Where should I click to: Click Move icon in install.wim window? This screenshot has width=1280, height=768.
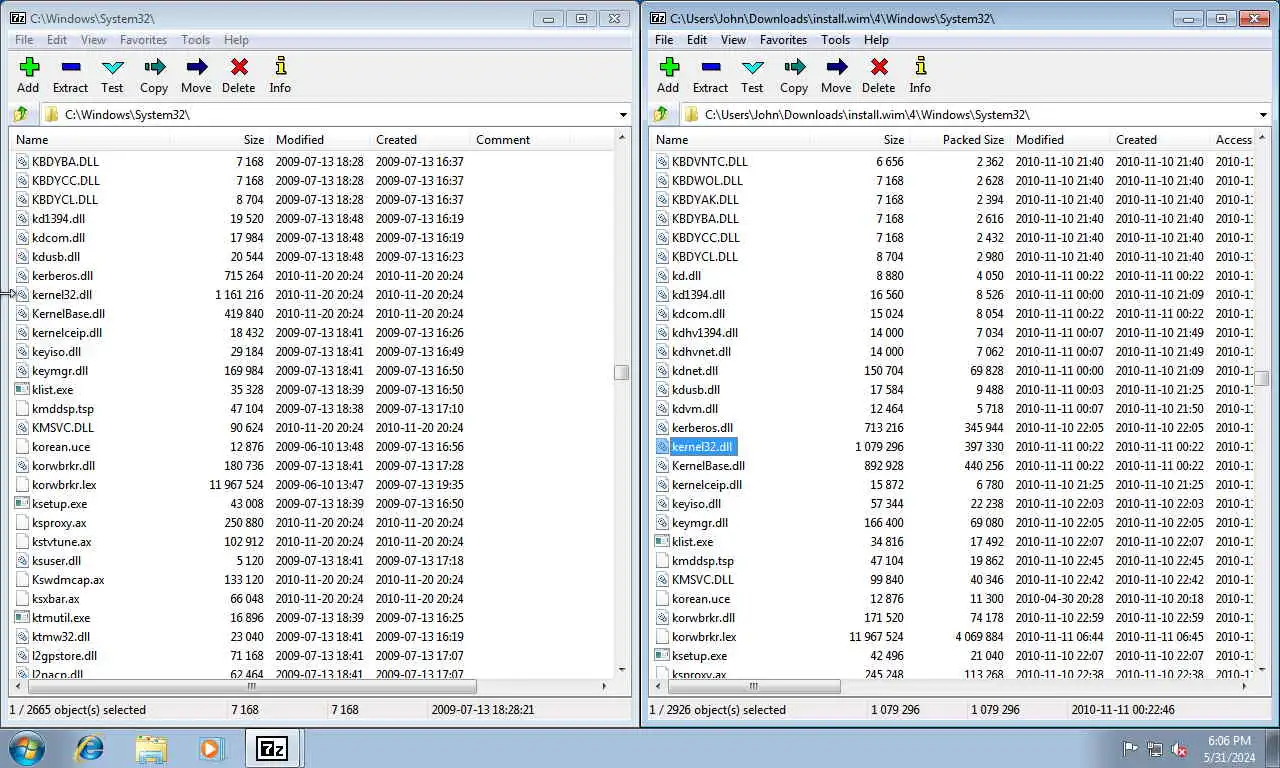pos(836,67)
